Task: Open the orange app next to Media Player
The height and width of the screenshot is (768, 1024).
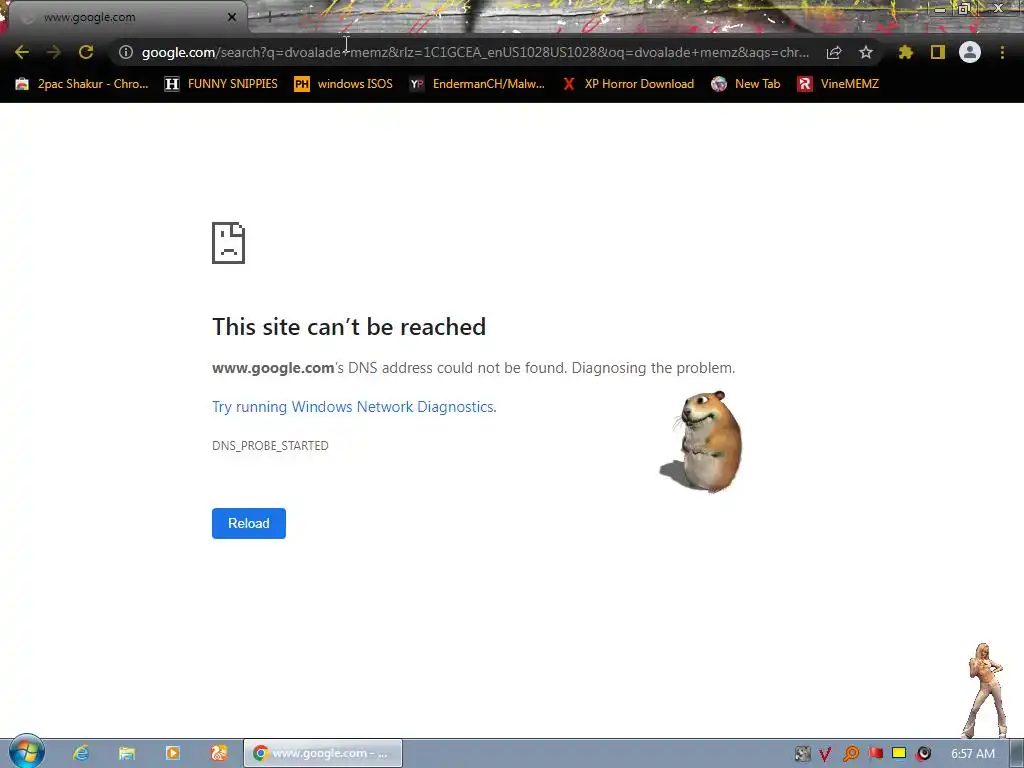Action: (x=219, y=753)
